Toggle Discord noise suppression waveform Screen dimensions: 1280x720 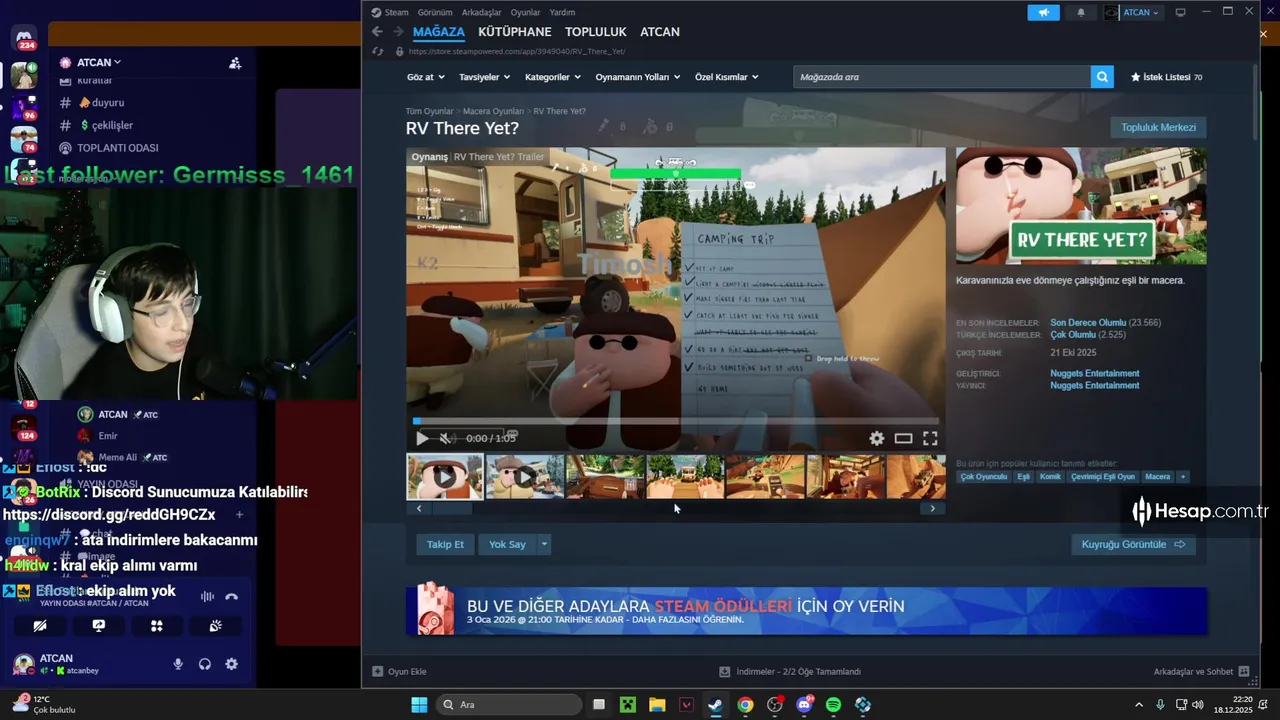pos(207,597)
